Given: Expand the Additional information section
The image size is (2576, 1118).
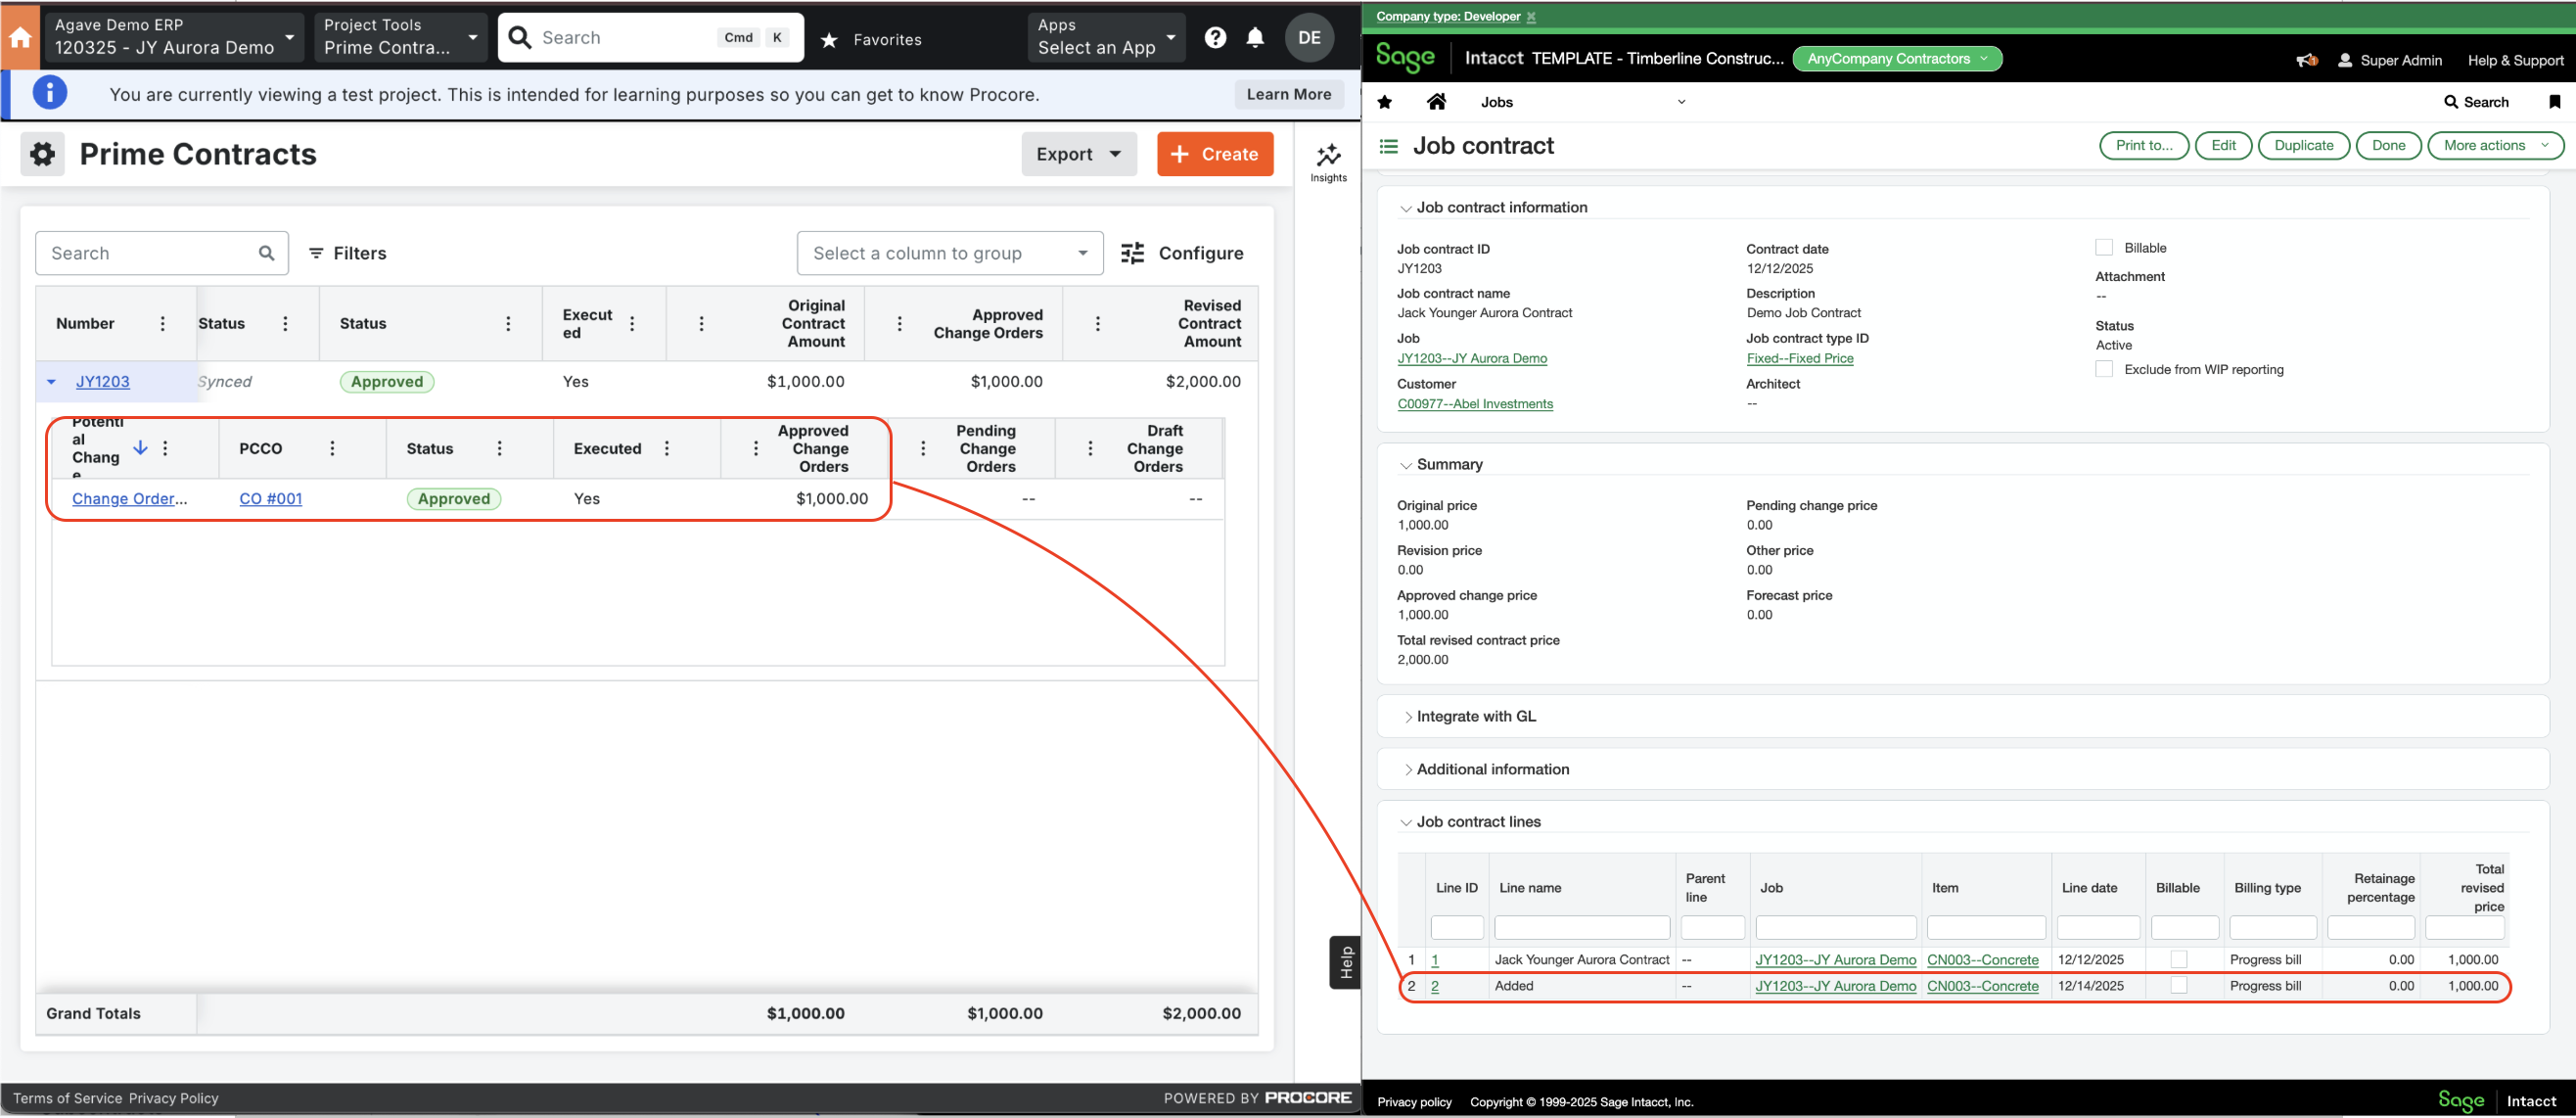Looking at the screenshot, I should (x=1408, y=769).
